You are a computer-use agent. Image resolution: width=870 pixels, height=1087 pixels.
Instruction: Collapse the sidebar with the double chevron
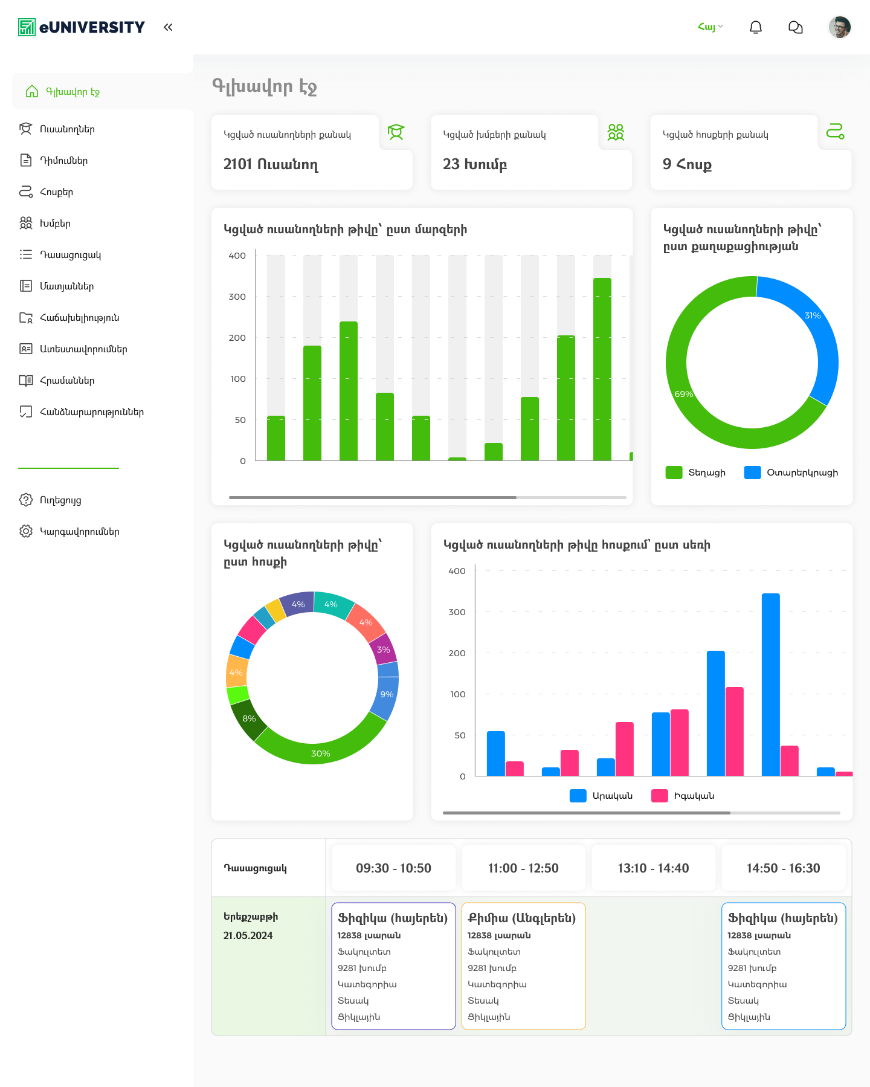[167, 27]
